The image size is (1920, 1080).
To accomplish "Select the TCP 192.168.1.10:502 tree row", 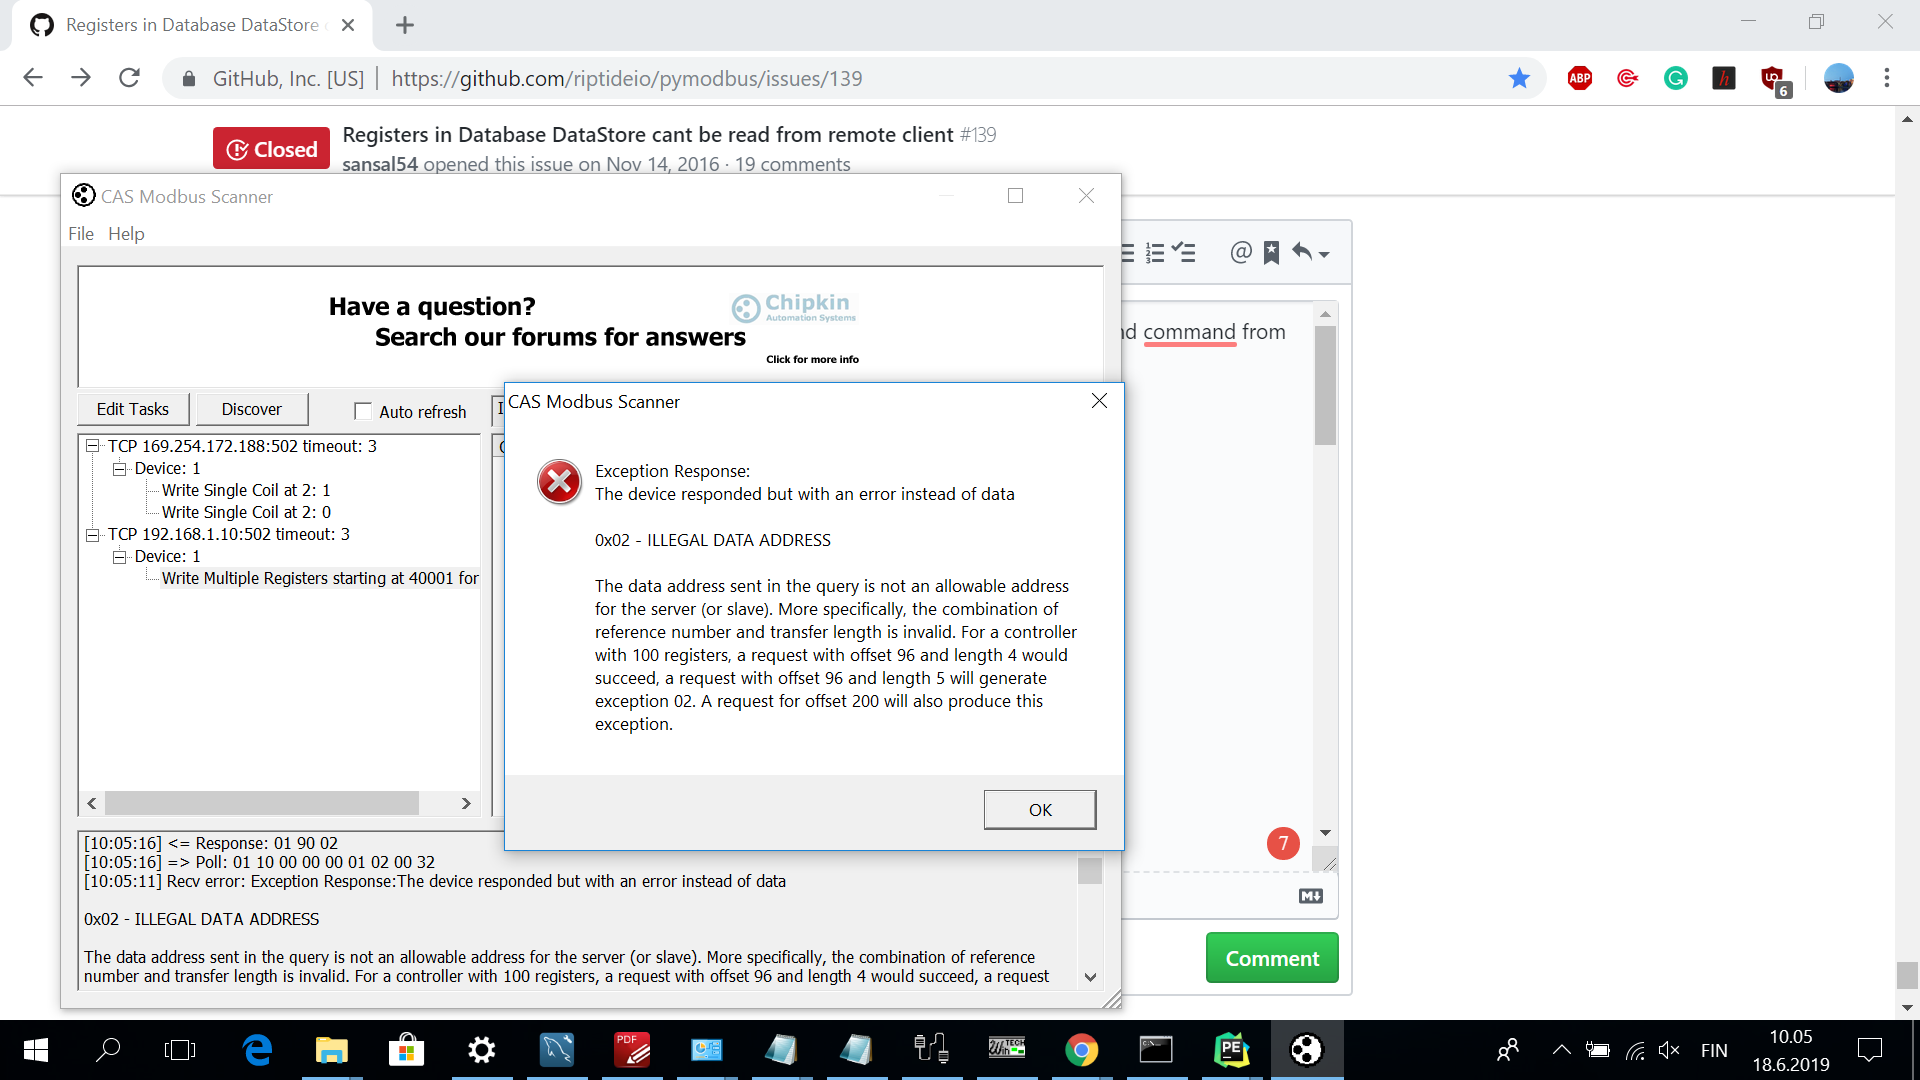I will point(229,534).
